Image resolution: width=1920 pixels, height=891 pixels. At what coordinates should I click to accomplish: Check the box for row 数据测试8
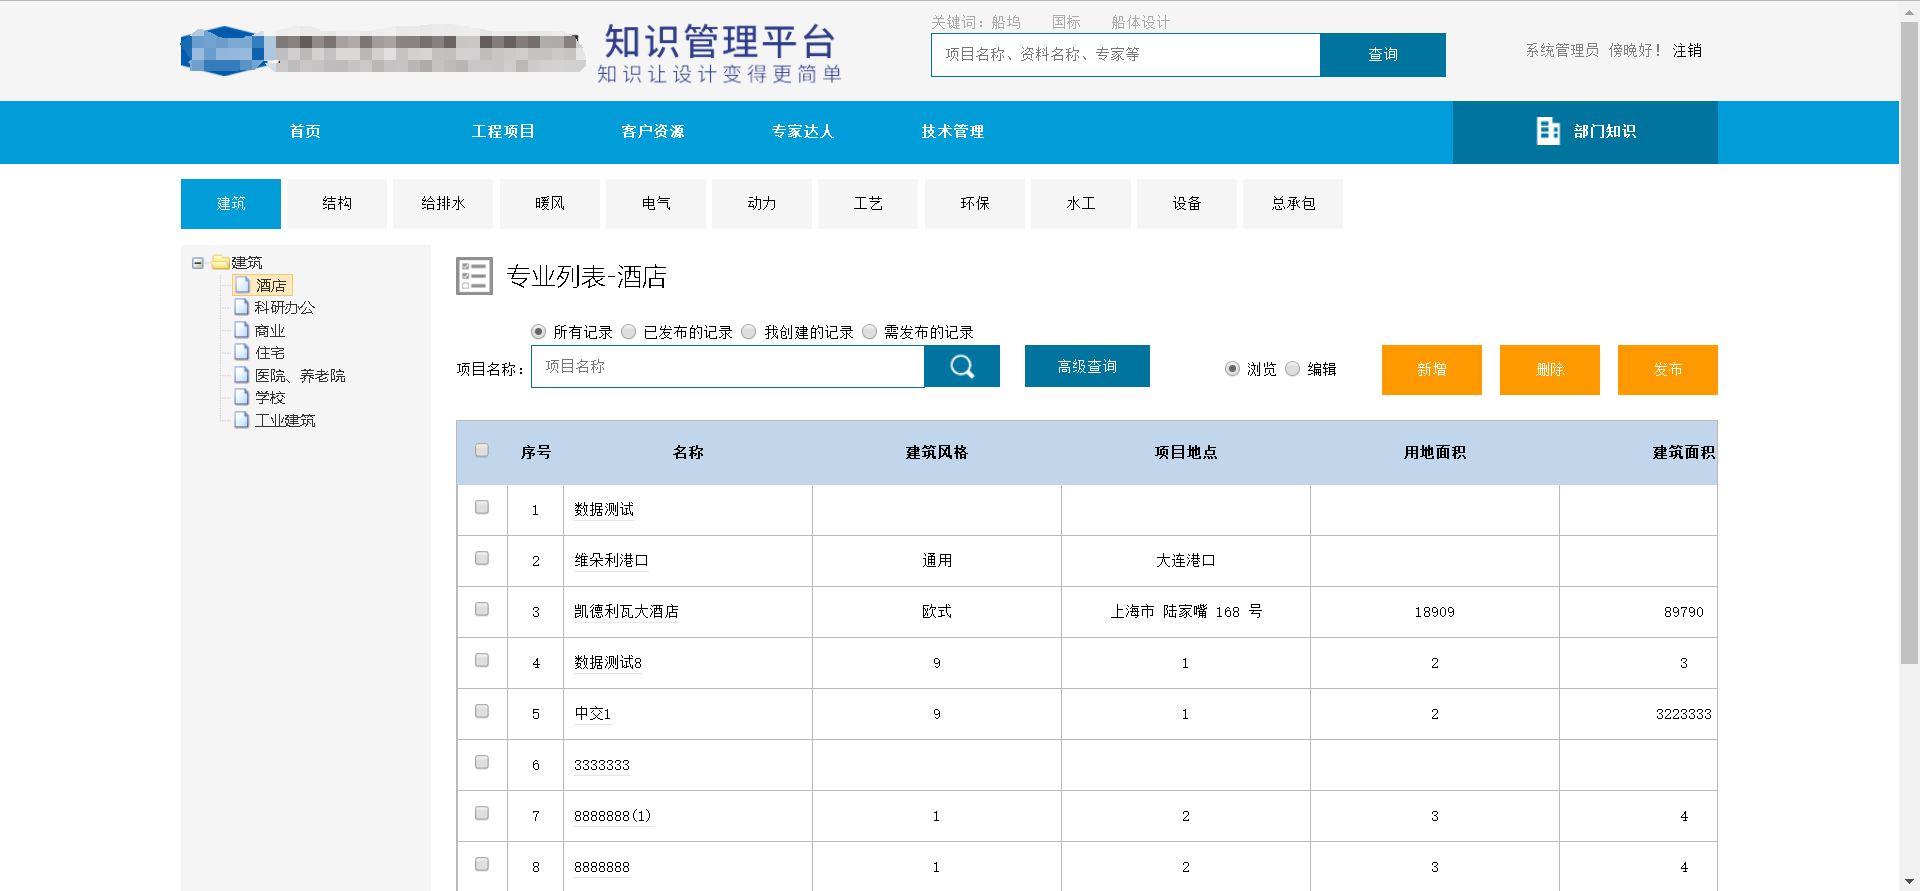[x=482, y=660]
